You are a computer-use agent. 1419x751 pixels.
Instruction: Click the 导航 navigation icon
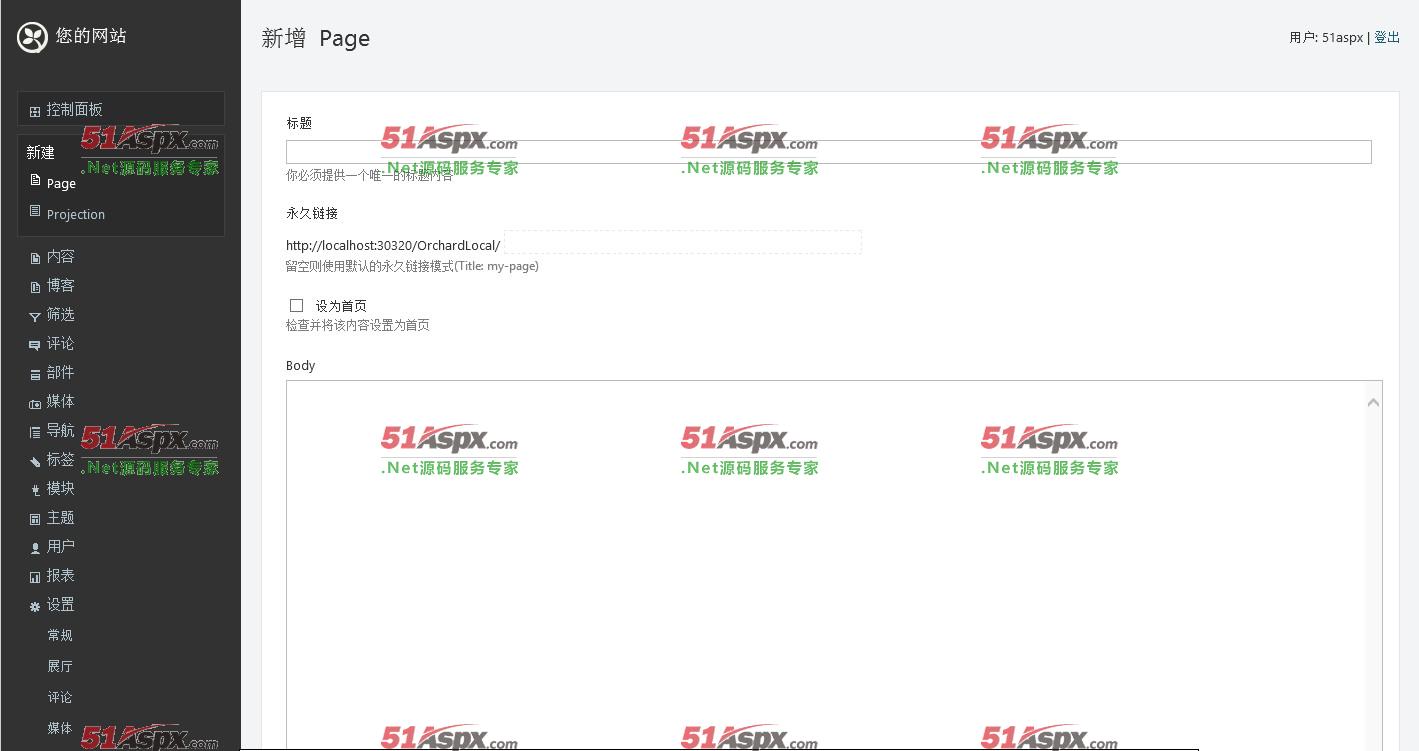[x=35, y=432]
